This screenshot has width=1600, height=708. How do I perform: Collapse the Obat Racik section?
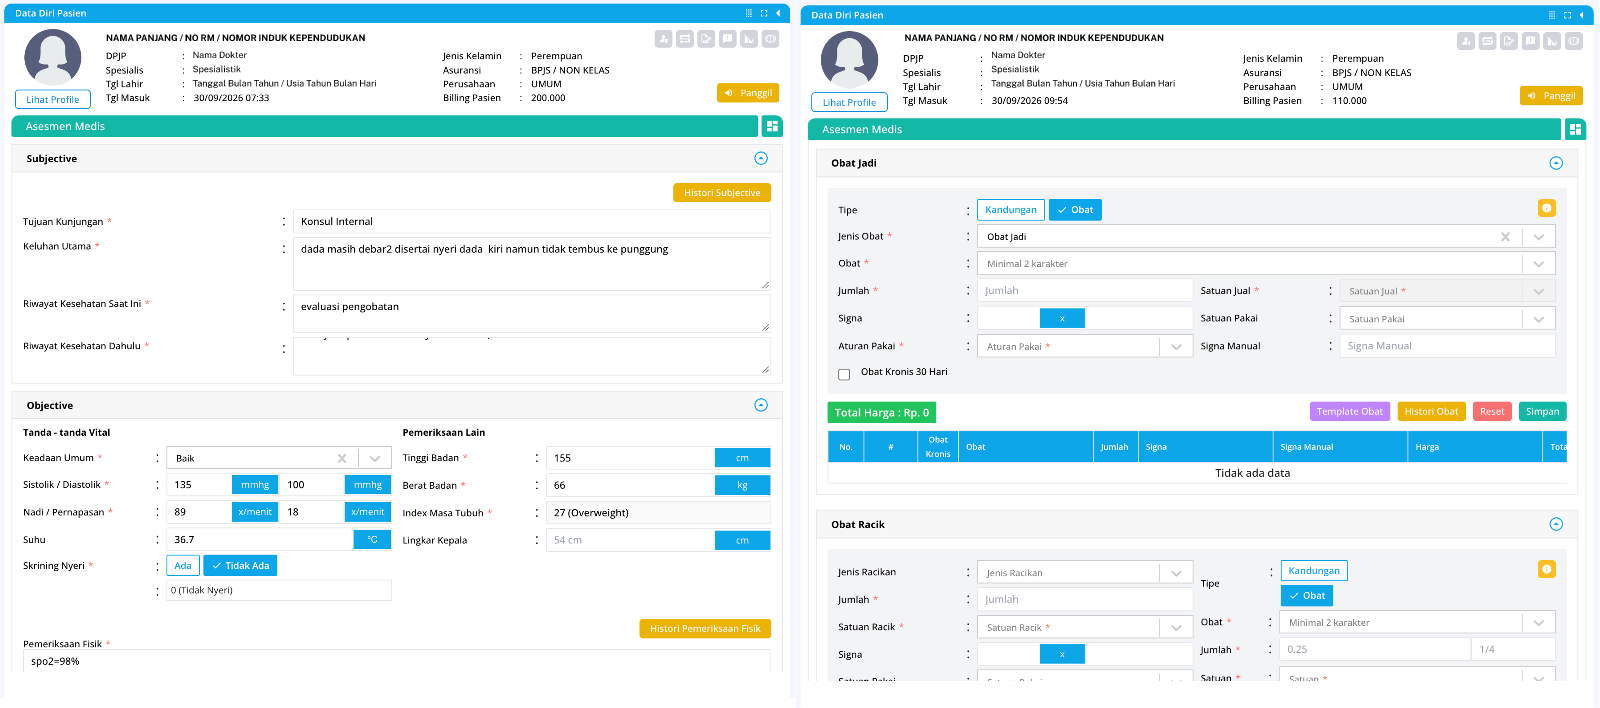click(1556, 524)
